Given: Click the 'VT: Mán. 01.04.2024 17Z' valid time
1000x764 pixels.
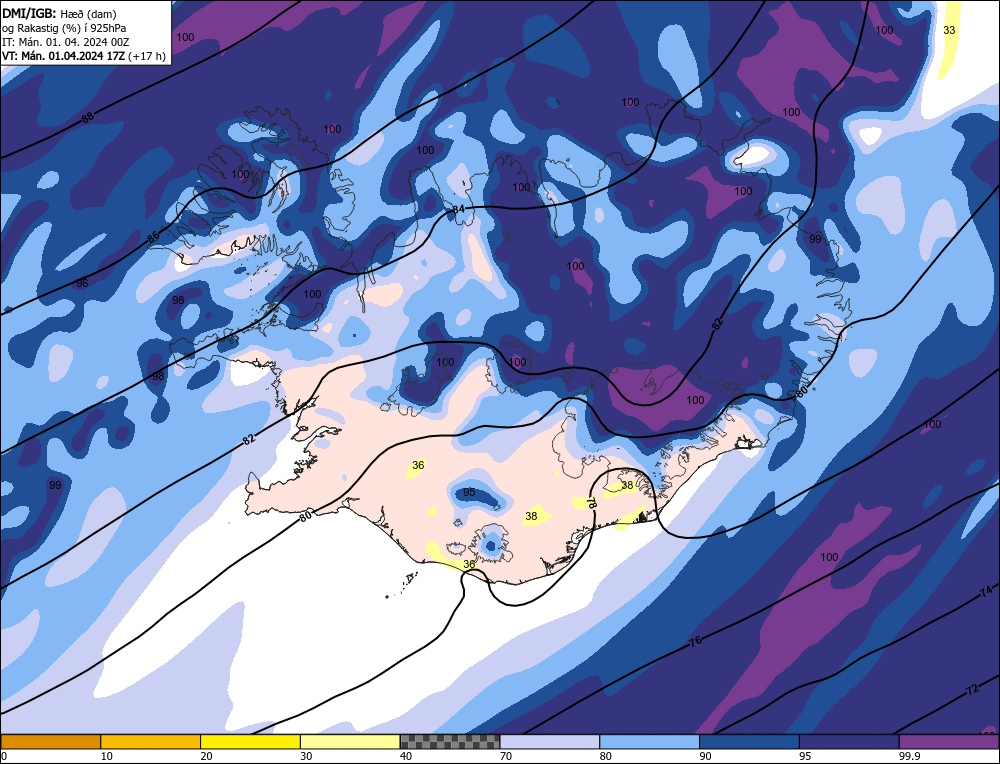Looking at the screenshot, I should click(64, 56).
